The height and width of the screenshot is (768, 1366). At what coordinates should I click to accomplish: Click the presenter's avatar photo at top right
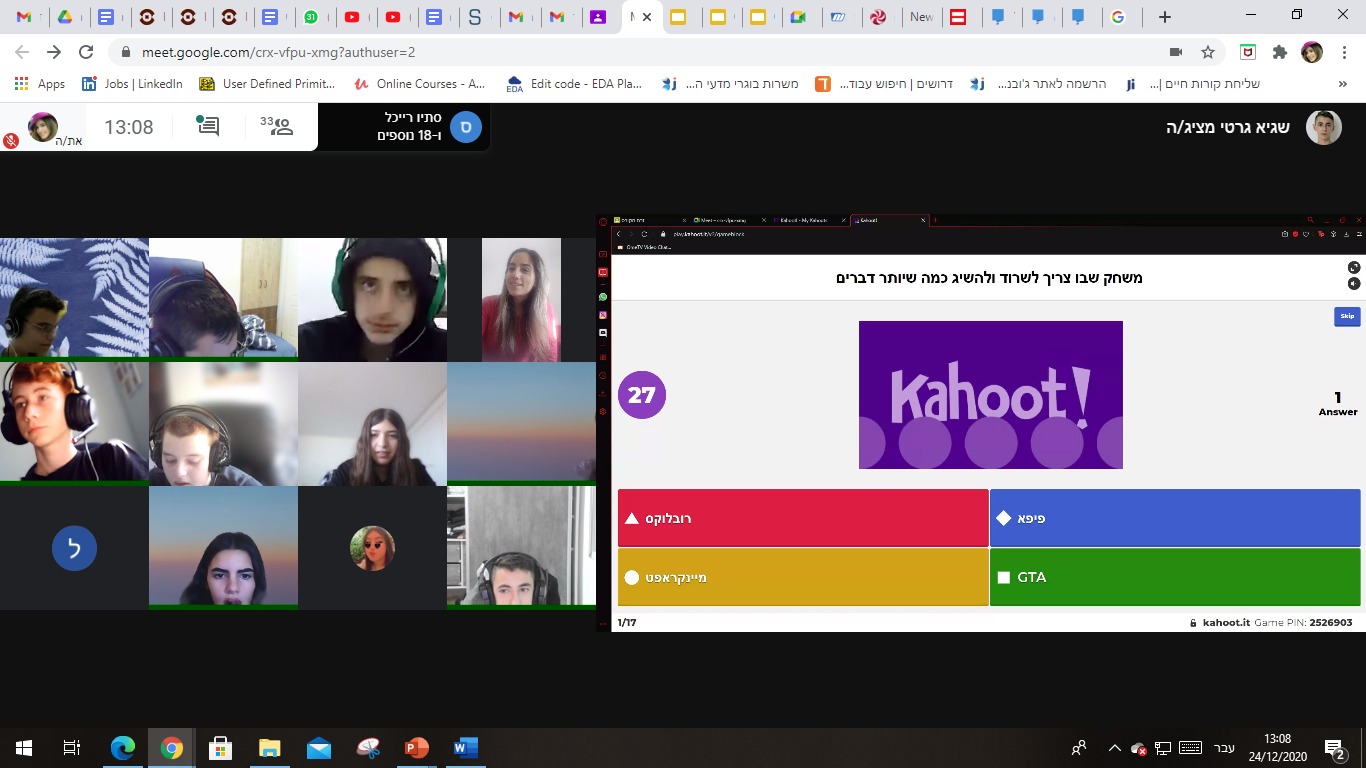(1324, 127)
